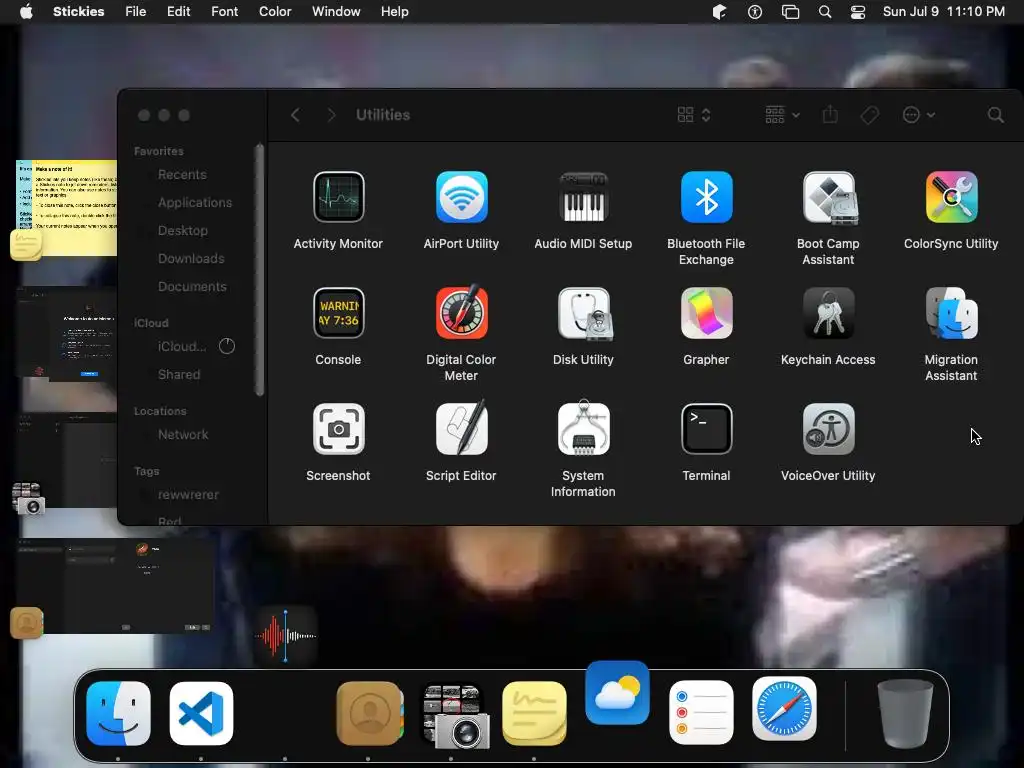Image resolution: width=1024 pixels, height=768 pixels.
Task: Open Bluetooth File Exchange
Action: pyautogui.click(x=706, y=197)
